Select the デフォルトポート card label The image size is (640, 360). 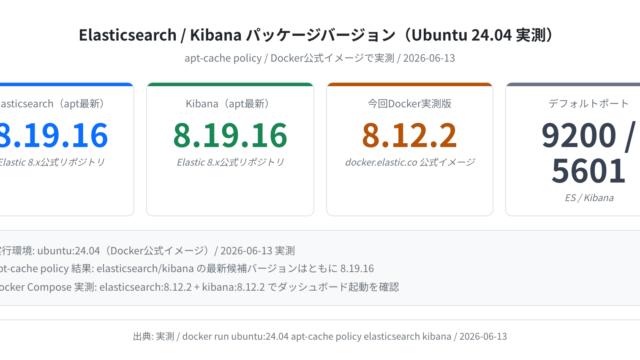589,104
